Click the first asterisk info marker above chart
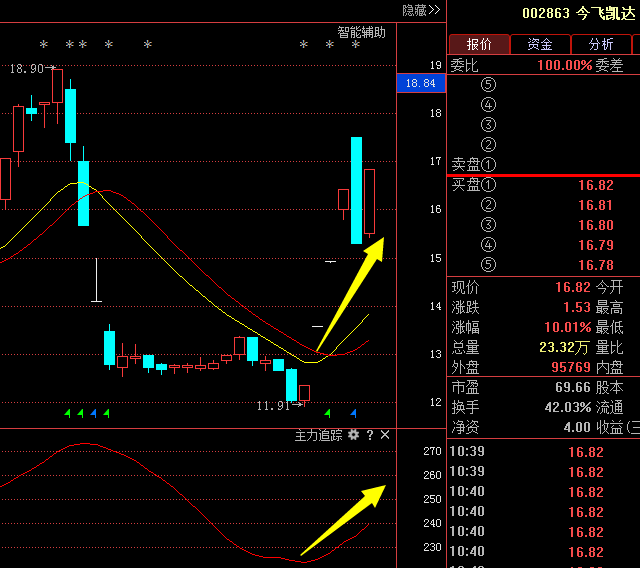The width and height of the screenshot is (640, 568). (44, 44)
